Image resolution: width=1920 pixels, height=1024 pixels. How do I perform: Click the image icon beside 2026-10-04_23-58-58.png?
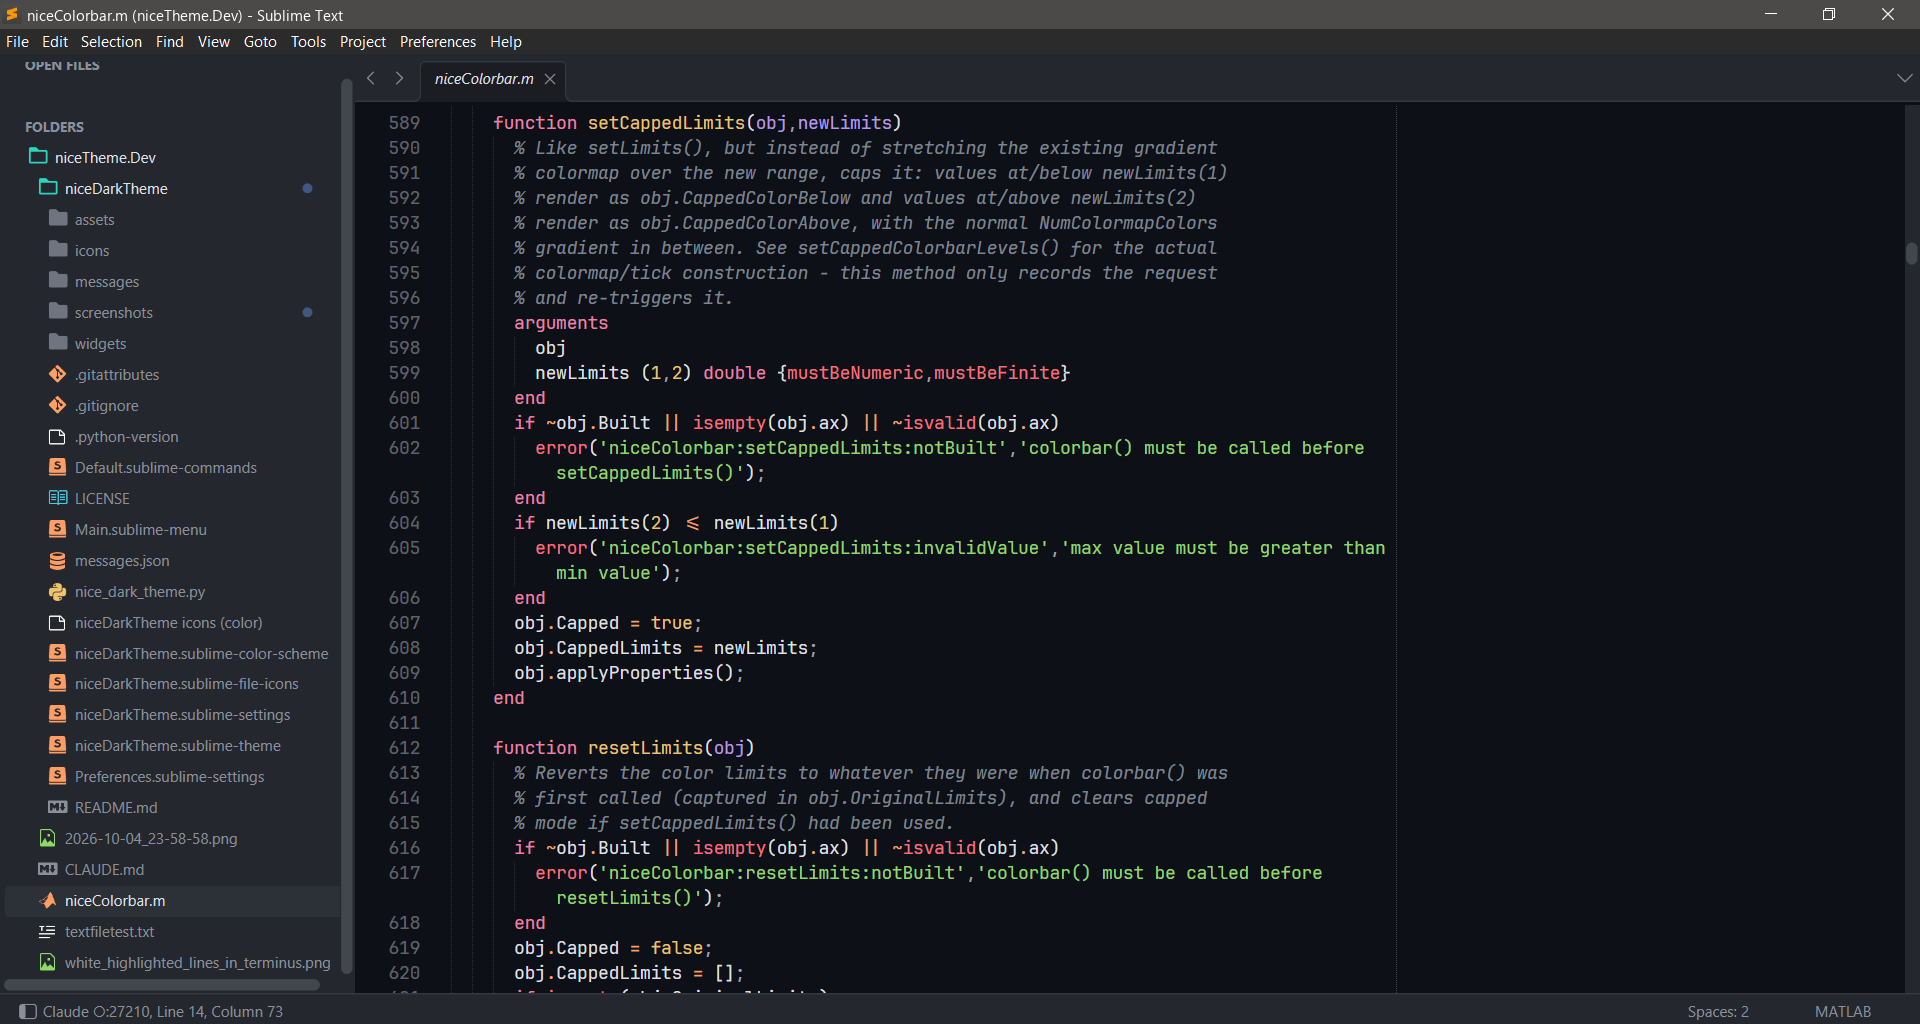[x=48, y=838]
